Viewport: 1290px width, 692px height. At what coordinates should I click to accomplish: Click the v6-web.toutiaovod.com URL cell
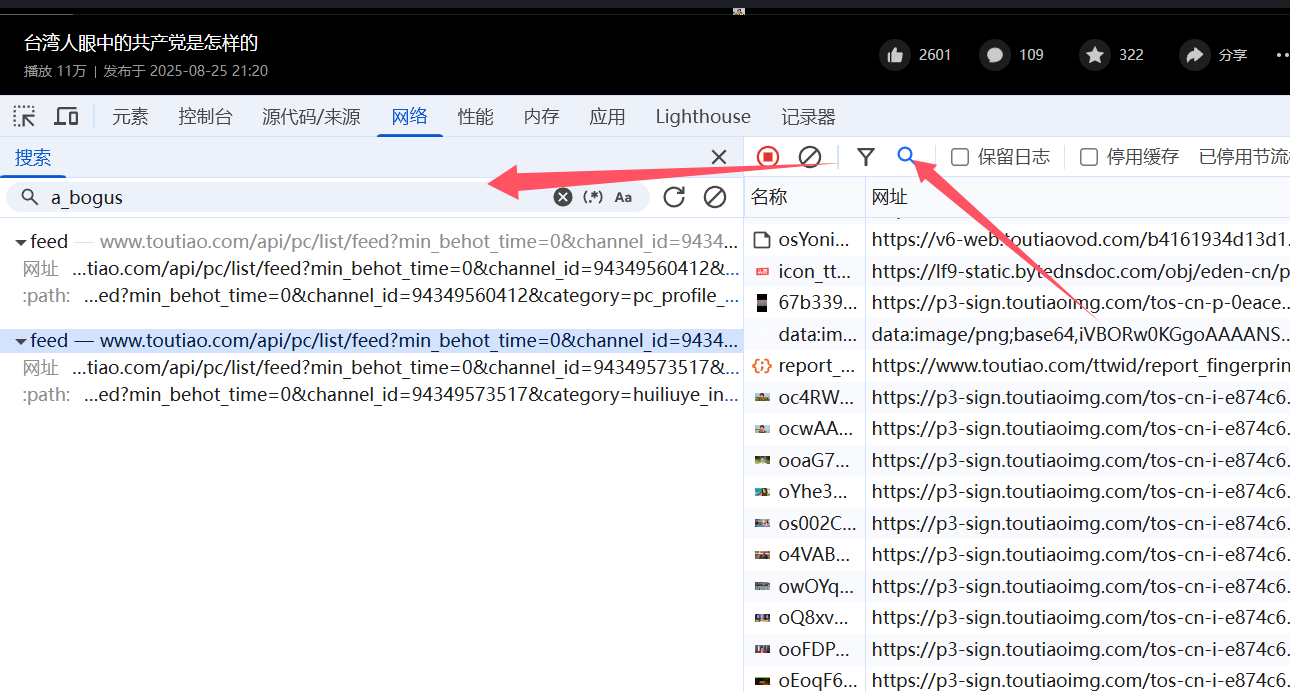[1080, 240]
